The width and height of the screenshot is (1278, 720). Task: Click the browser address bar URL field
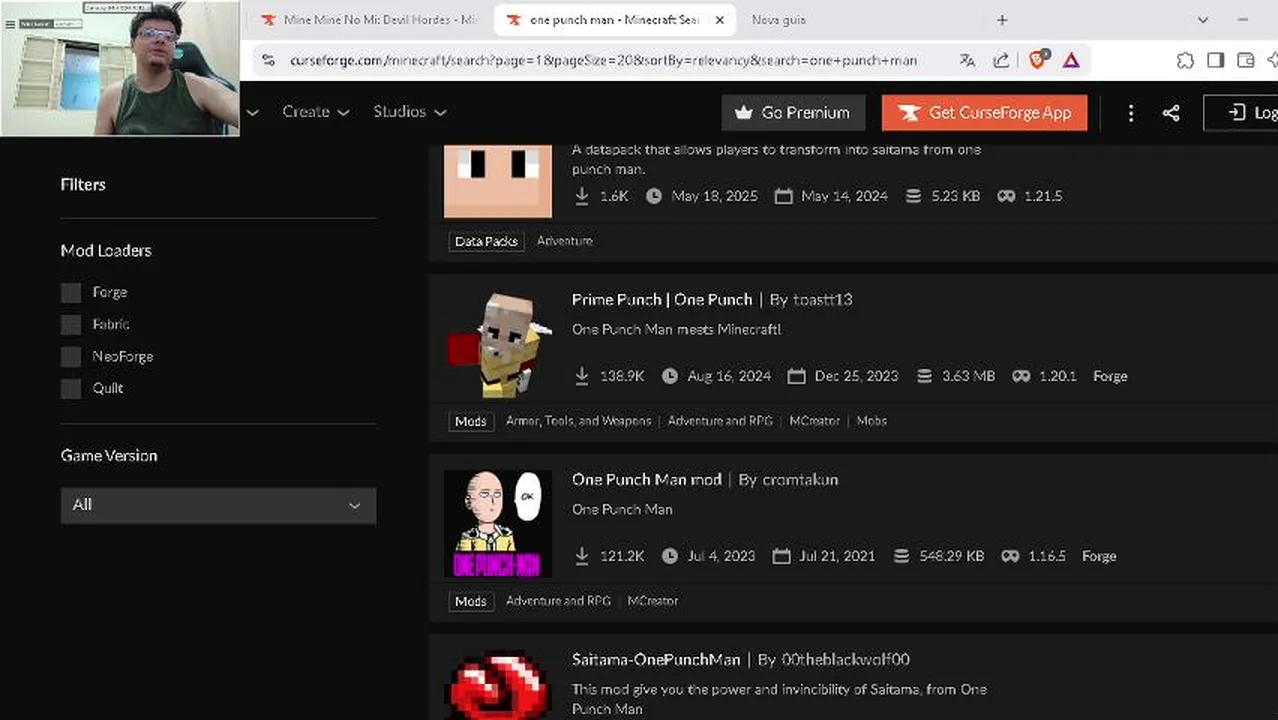point(603,60)
